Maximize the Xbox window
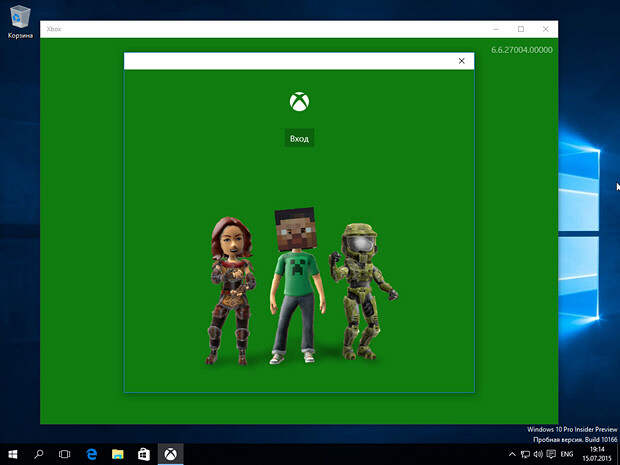This screenshot has height=465, width=620. point(521,29)
